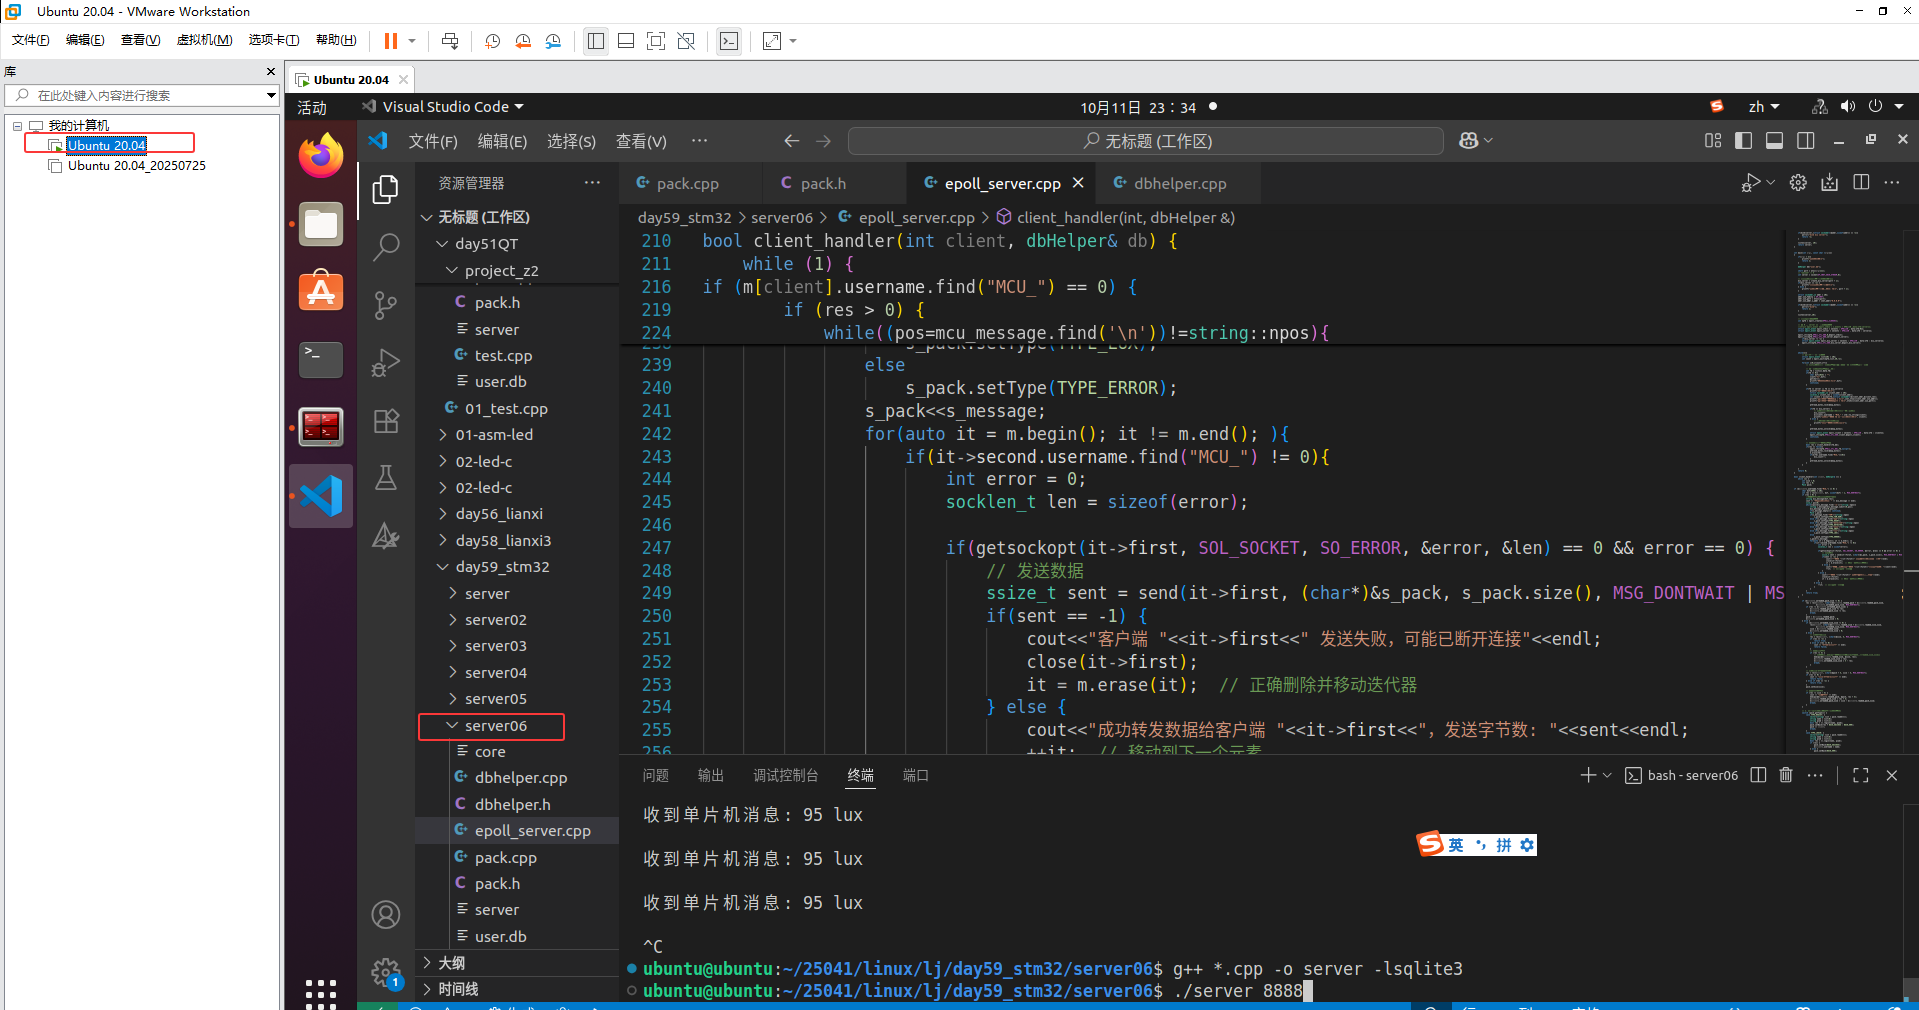Click the VMware library search field
Viewport: 1919px width, 1010px height.
coord(141,95)
